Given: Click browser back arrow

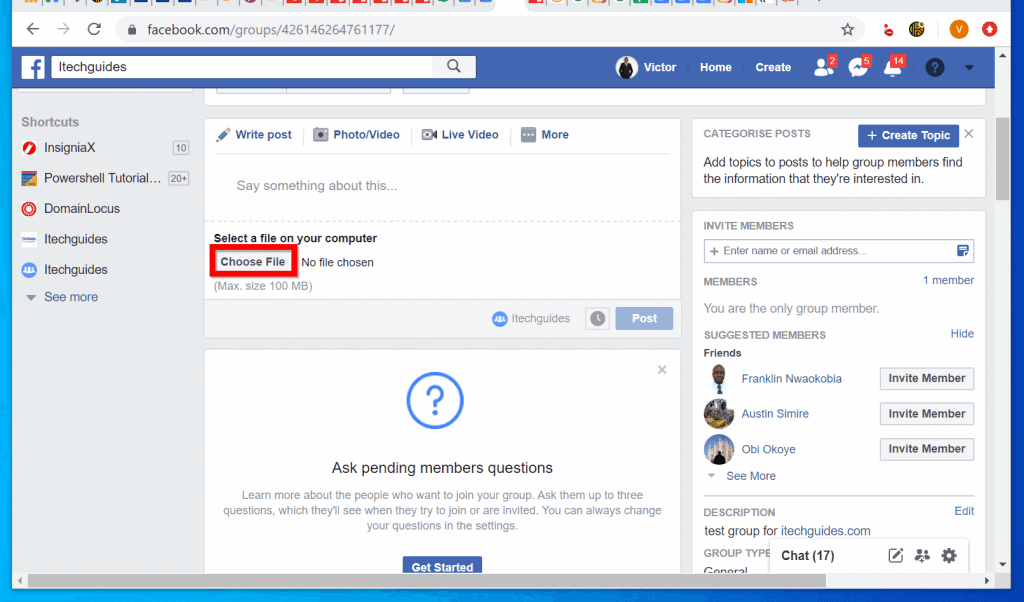Looking at the screenshot, I should tap(33, 29).
